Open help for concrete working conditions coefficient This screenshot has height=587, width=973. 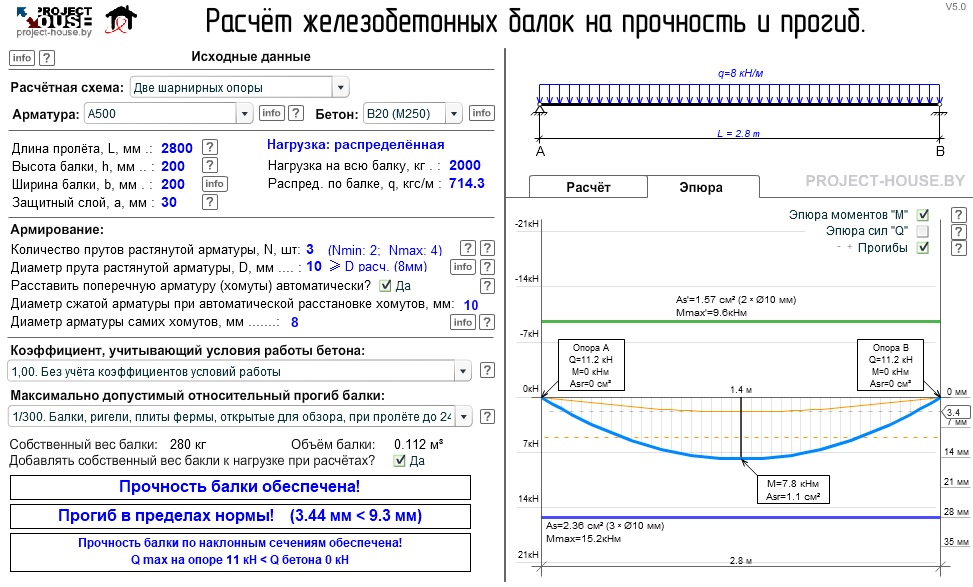[x=488, y=370]
